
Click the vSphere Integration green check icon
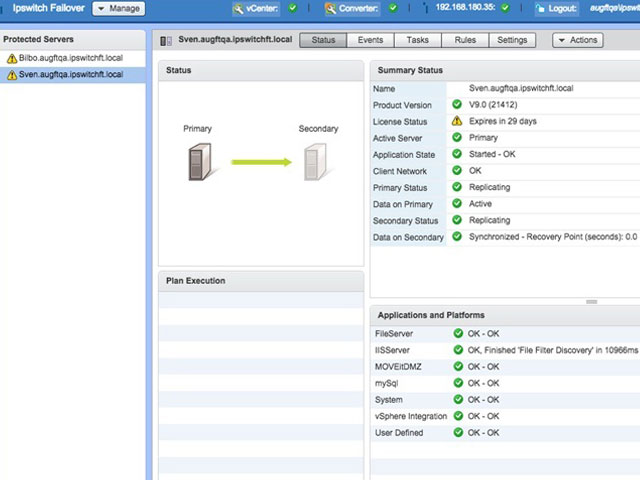458,416
